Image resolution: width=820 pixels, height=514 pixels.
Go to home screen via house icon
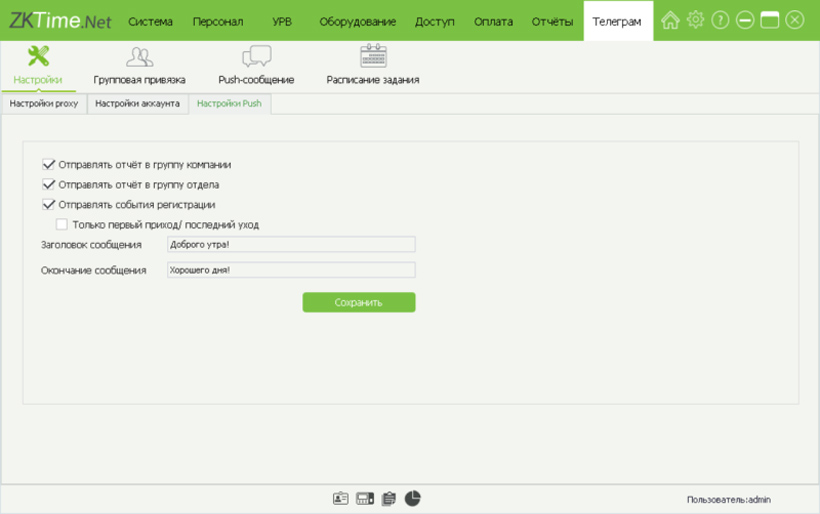click(670, 20)
